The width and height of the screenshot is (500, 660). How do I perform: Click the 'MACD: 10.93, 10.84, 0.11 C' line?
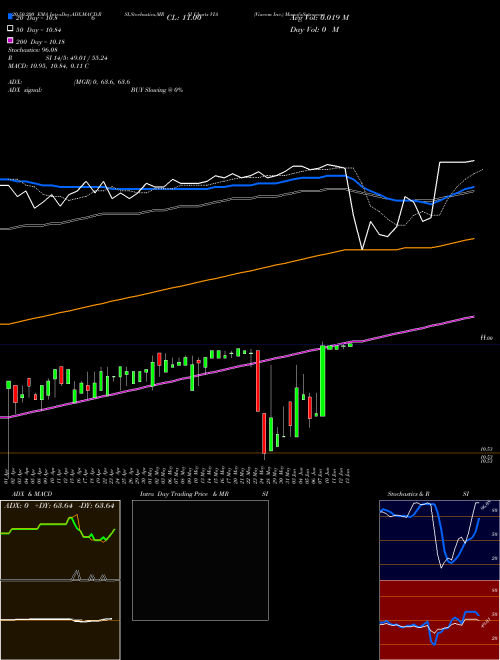point(48,66)
